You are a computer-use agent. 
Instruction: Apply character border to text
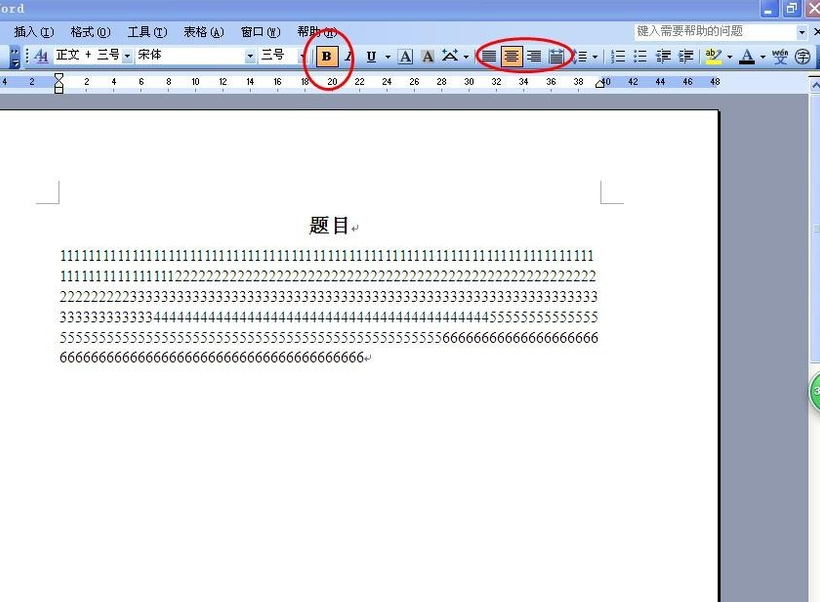[405, 57]
